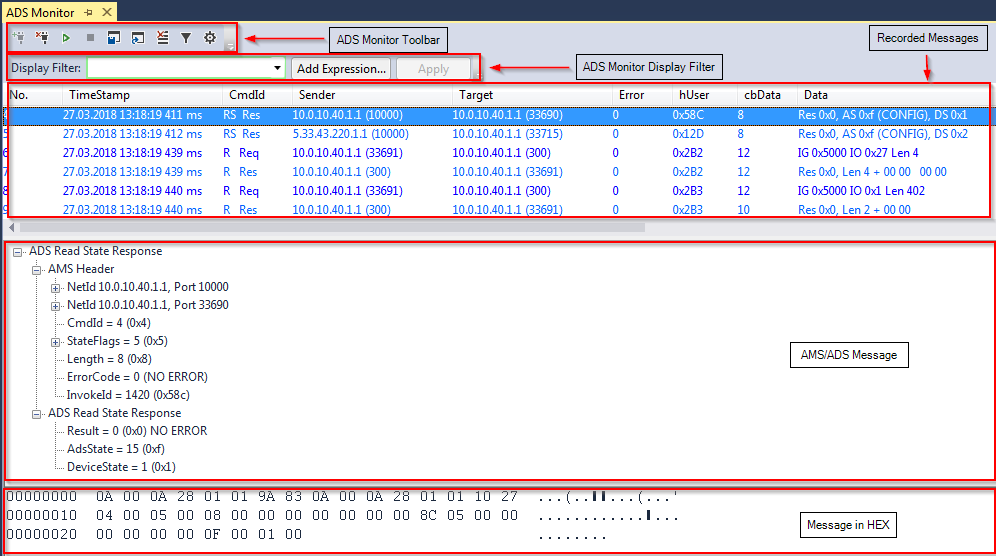Select the row with data IG 0x5000 IO 0x27 Len 4
996x556 pixels.
(497, 153)
